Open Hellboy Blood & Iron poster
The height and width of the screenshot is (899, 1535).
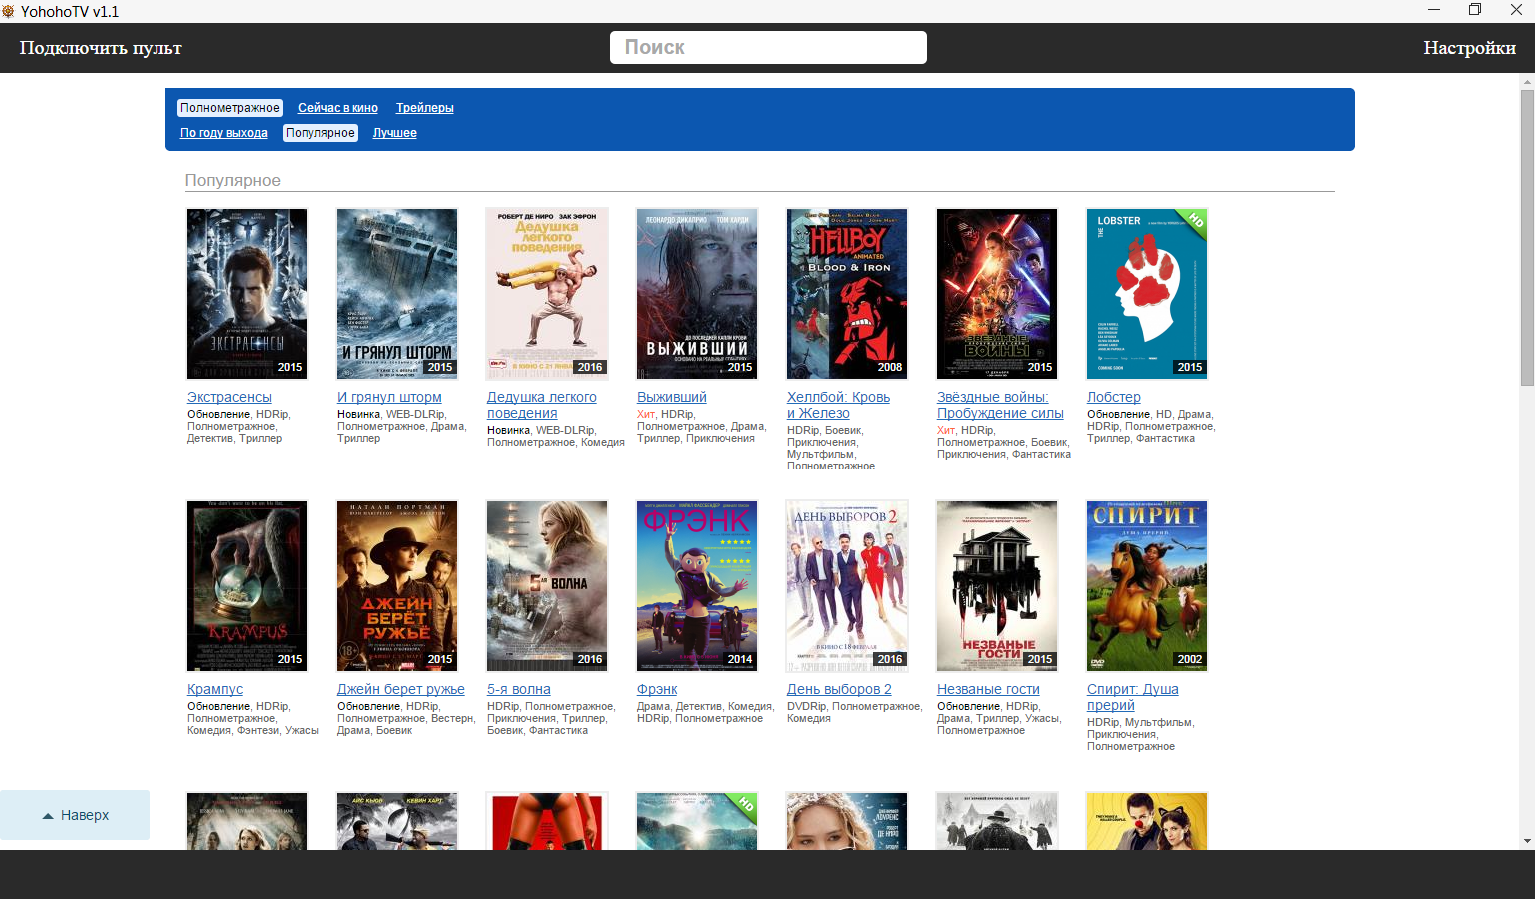pos(847,294)
